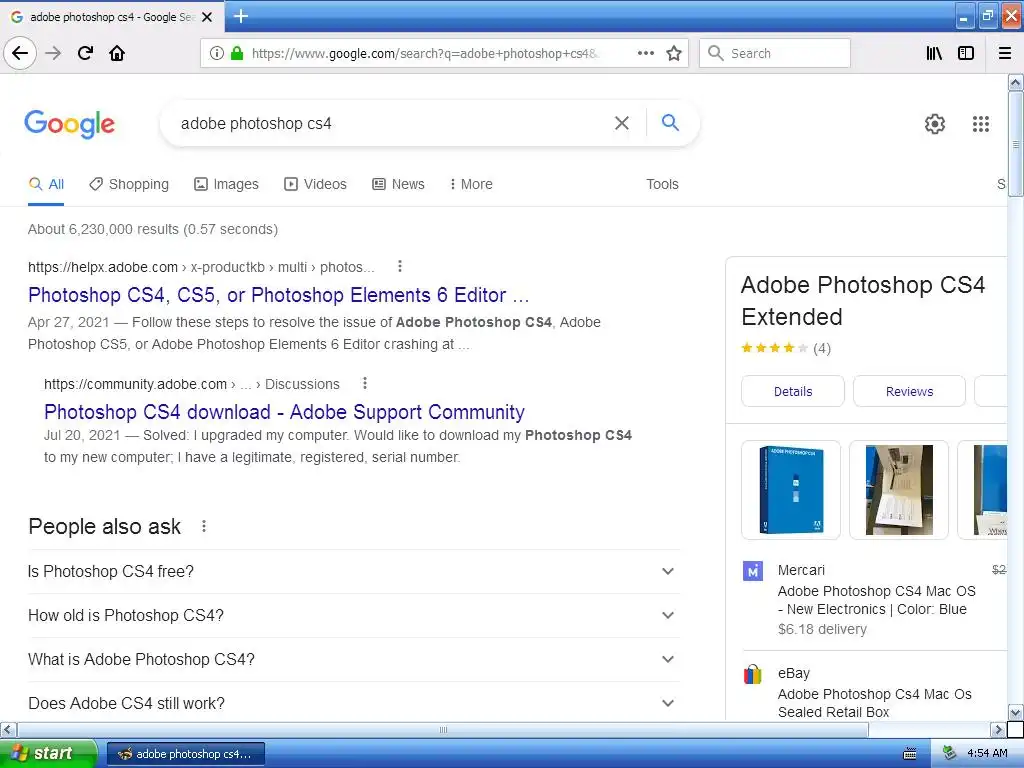This screenshot has width=1024, height=768.
Task: Open options dots for community.adobe.com result
Action: tap(365, 383)
